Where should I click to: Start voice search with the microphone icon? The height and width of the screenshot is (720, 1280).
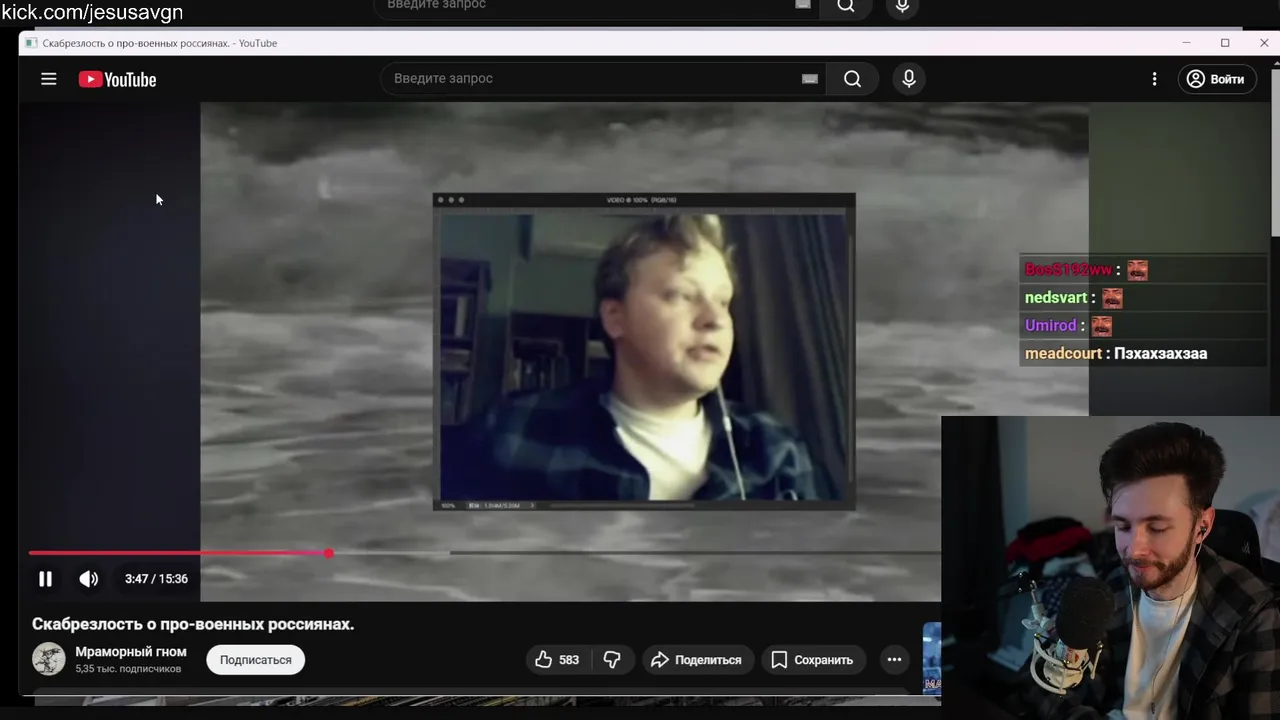[909, 79]
